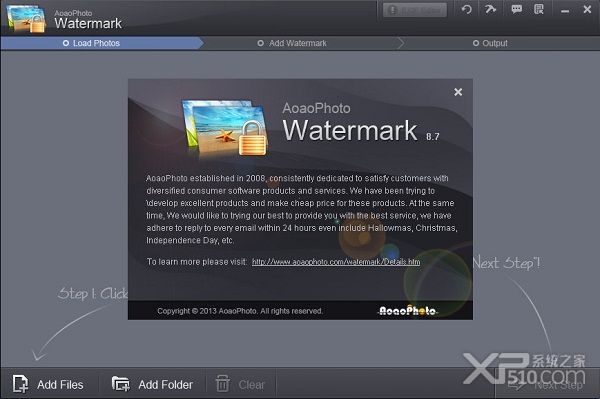
Task: Click the register document icon in title bar
Action: tap(539, 9)
